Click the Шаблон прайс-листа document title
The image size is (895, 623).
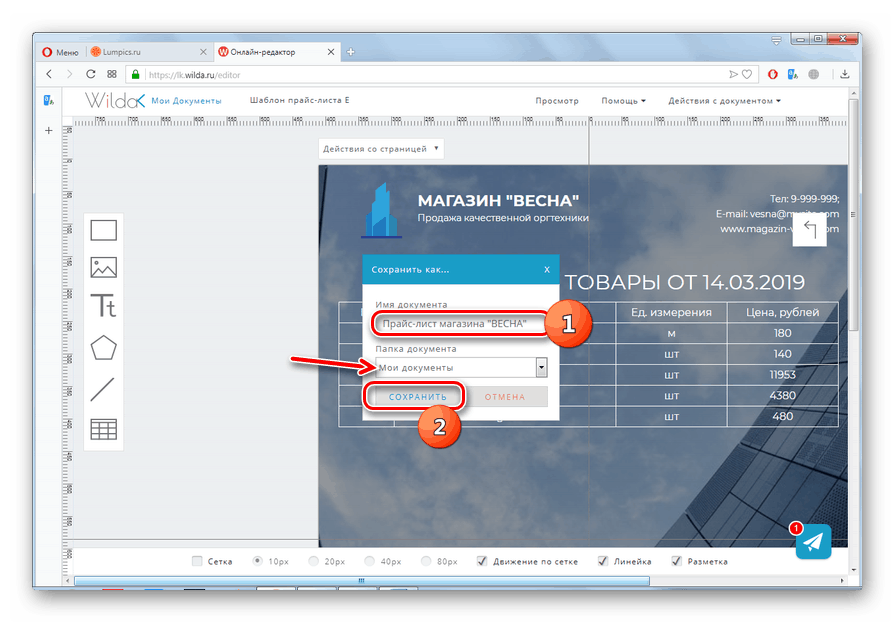tap(300, 100)
